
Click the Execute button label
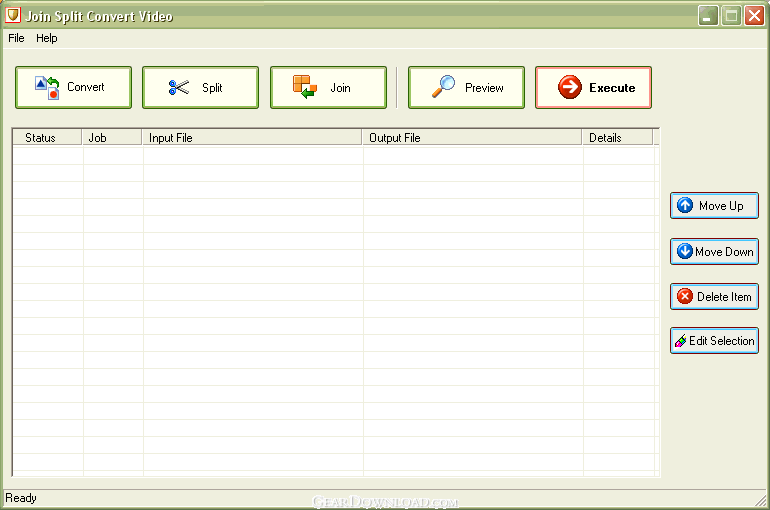point(612,88)
